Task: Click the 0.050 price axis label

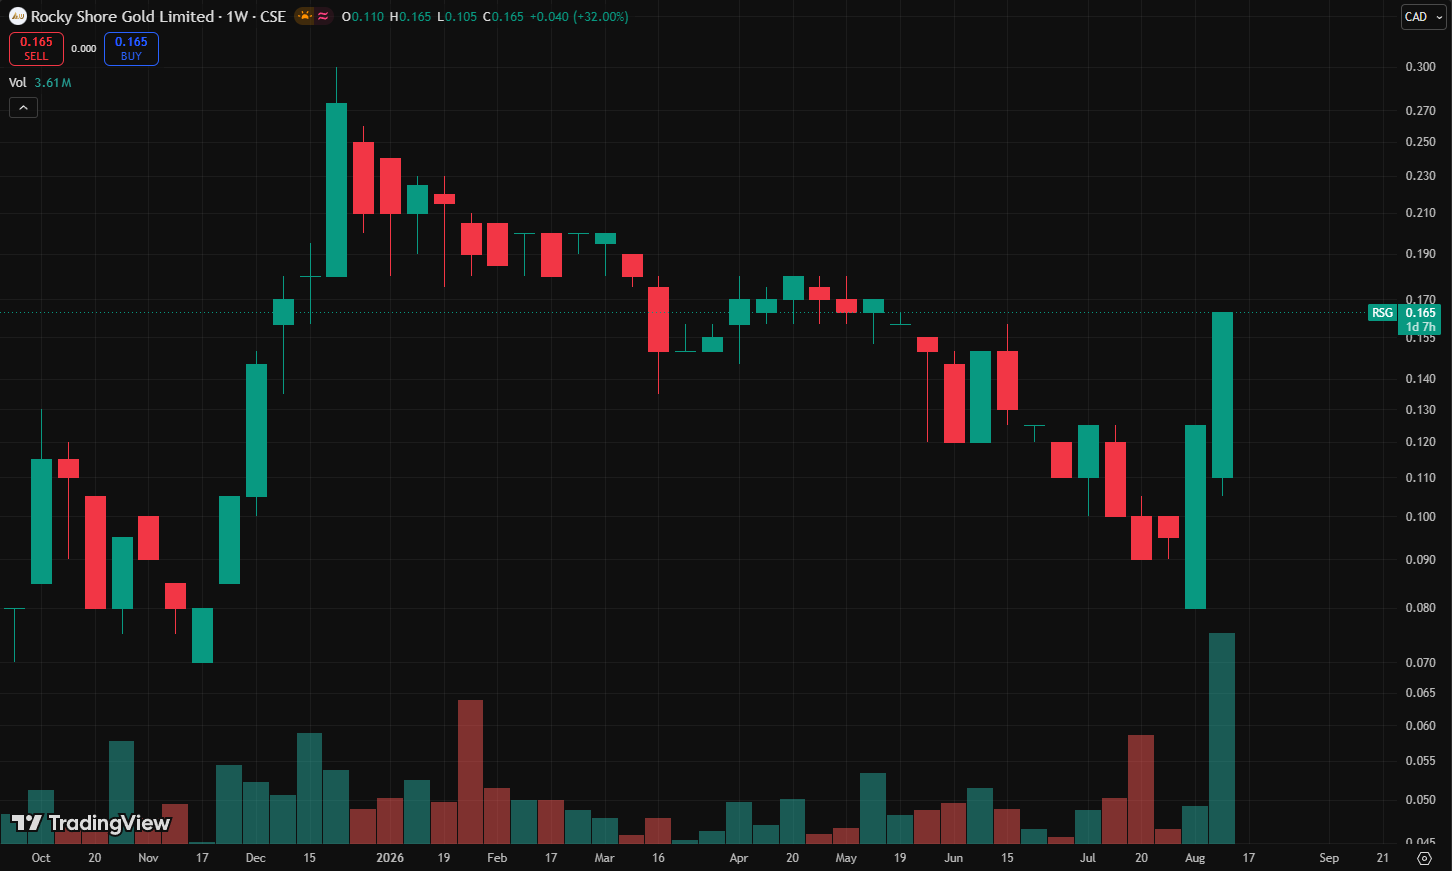Action: tap(1420, 800)
